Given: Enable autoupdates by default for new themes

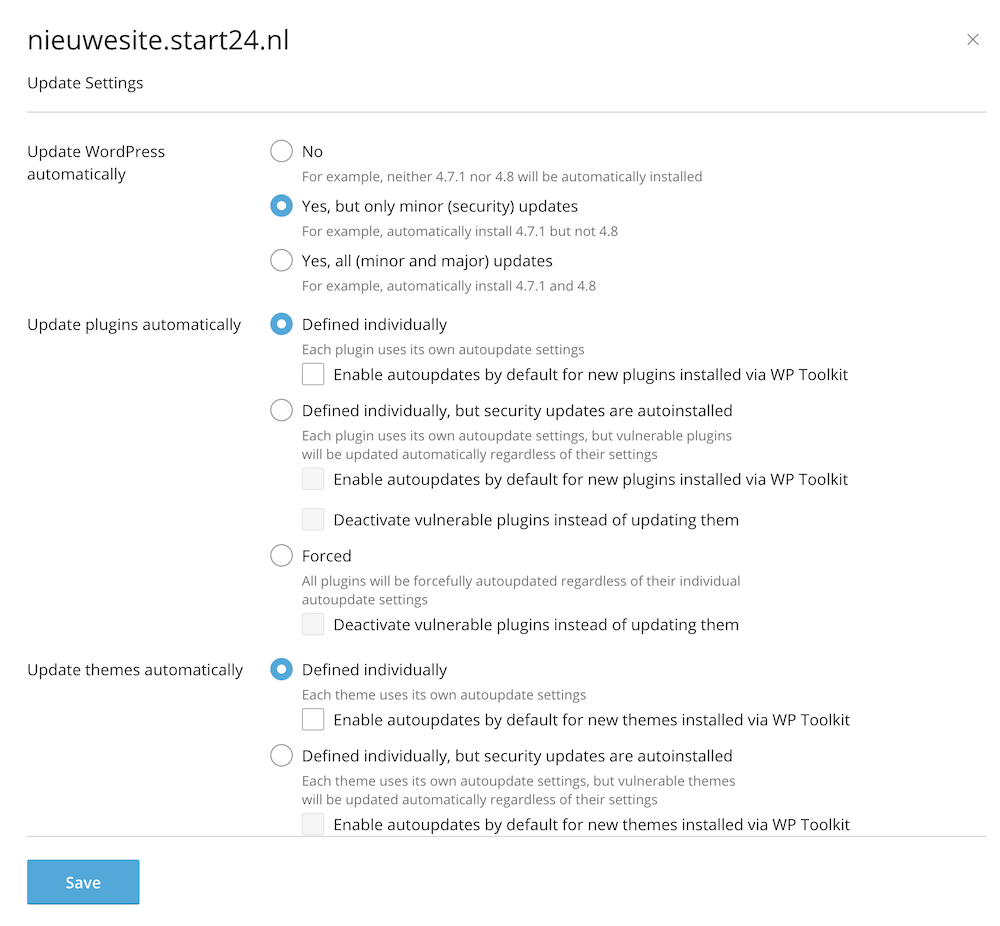Looking at the screenshot, I should [x=314, y=719].
